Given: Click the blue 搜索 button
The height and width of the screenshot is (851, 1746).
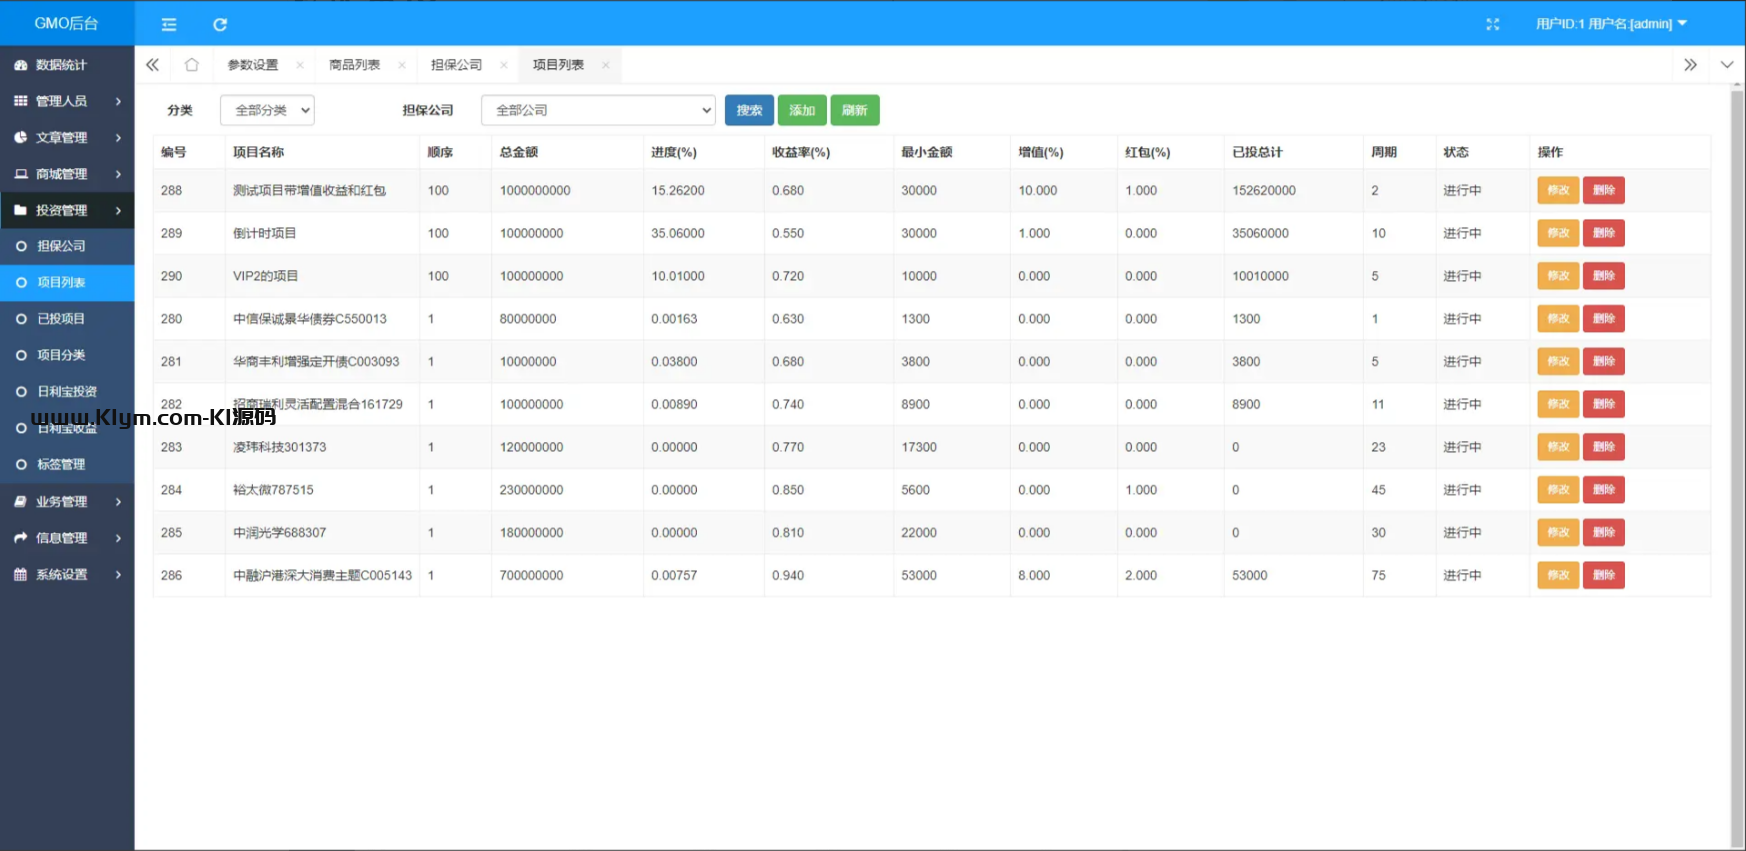Looking at the screenshot, I should 749,110.
